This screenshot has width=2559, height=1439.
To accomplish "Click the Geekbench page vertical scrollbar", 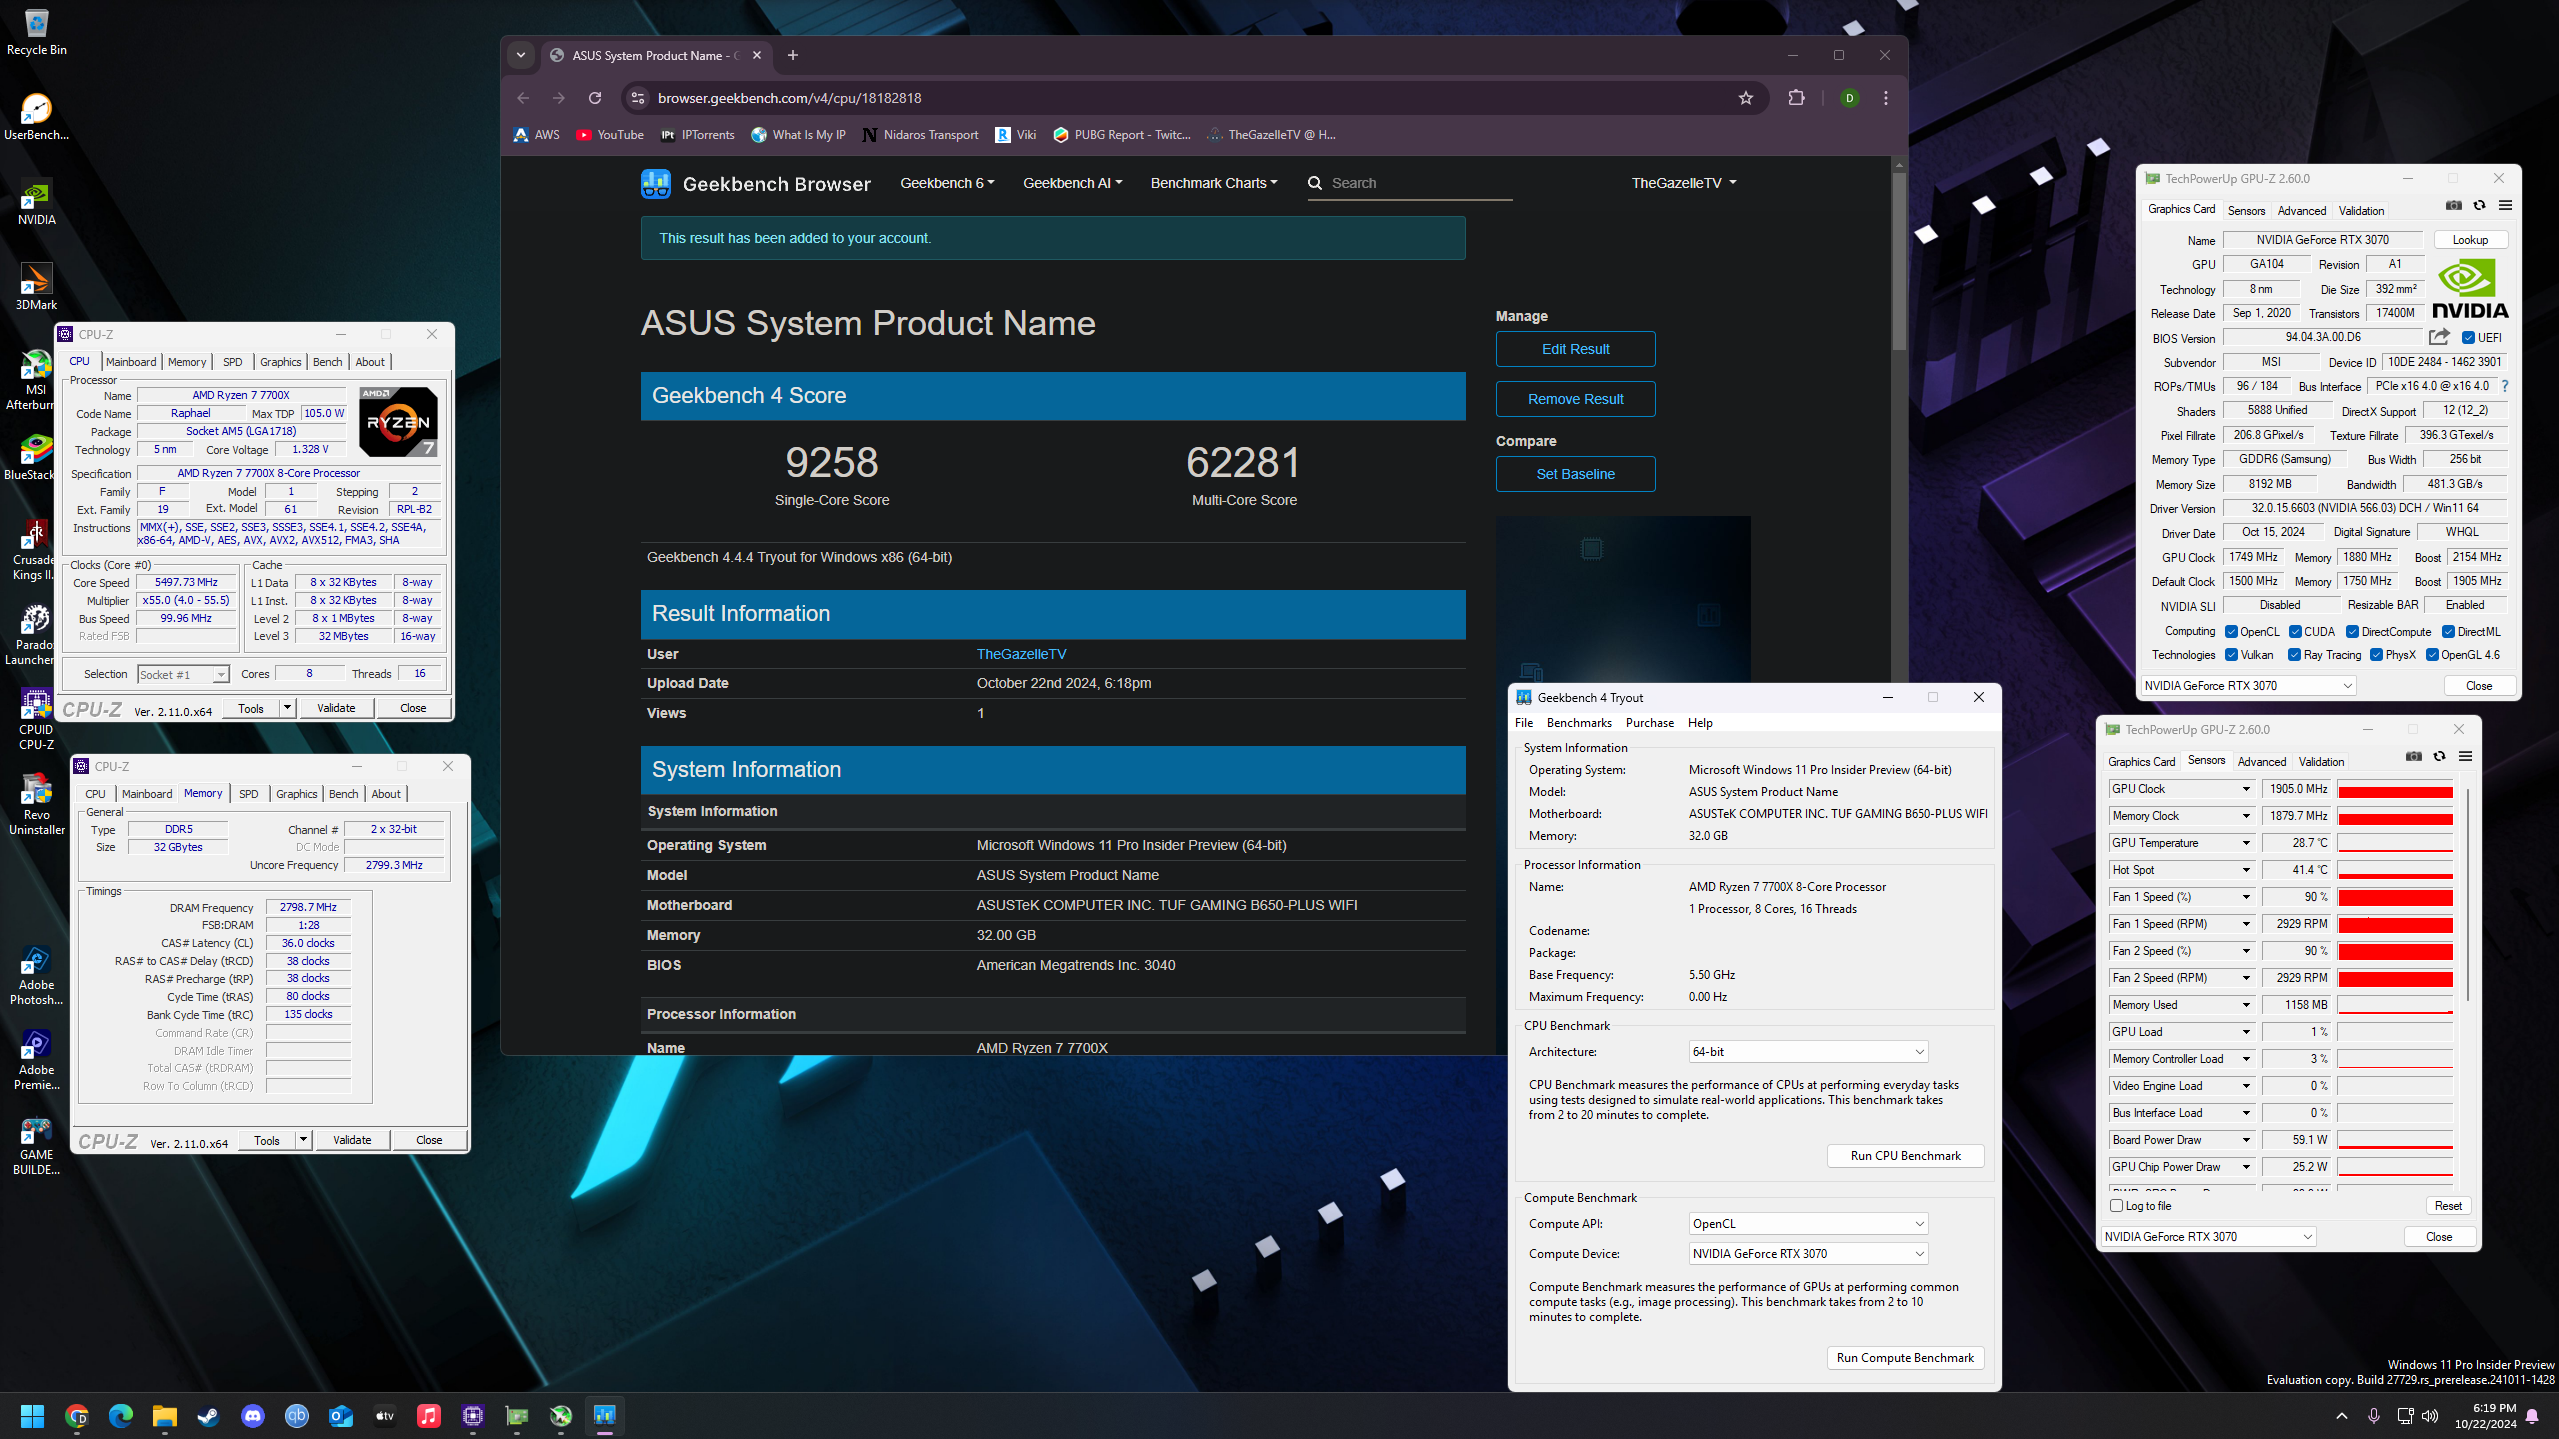I will point(1899,260).
